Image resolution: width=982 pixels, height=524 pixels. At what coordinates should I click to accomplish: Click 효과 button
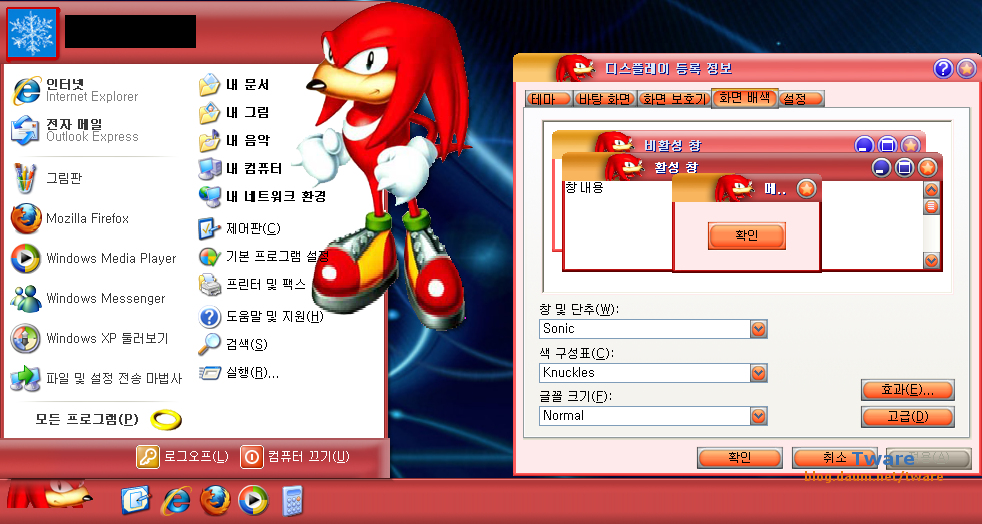tap(908, 390)
